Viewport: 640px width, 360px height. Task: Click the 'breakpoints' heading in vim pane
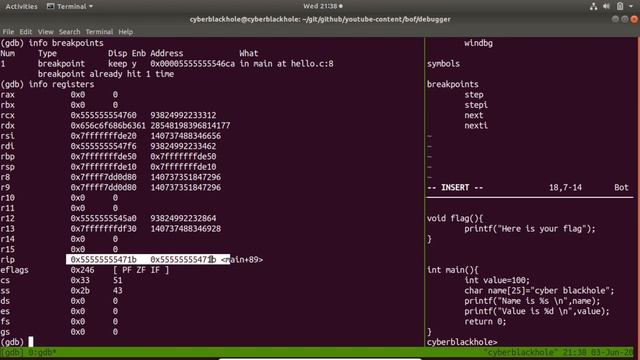pos(453,84)
